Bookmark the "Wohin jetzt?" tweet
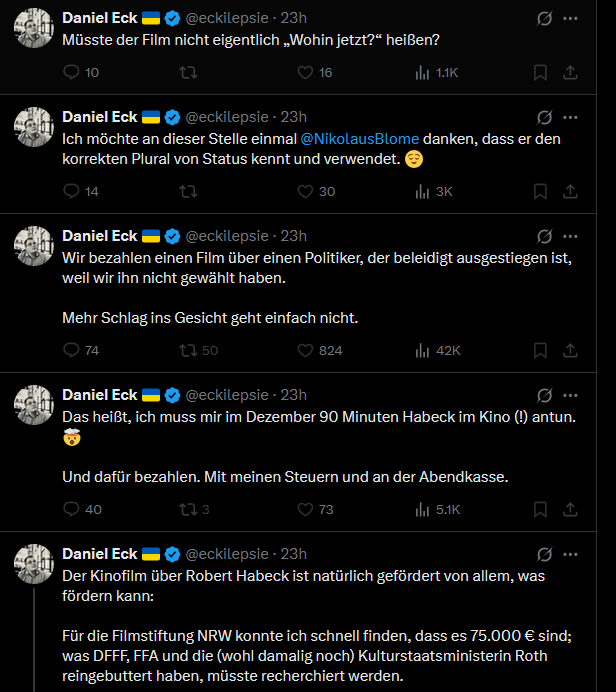The height and width of the screenshot is (692, 616). coord(540,72)
